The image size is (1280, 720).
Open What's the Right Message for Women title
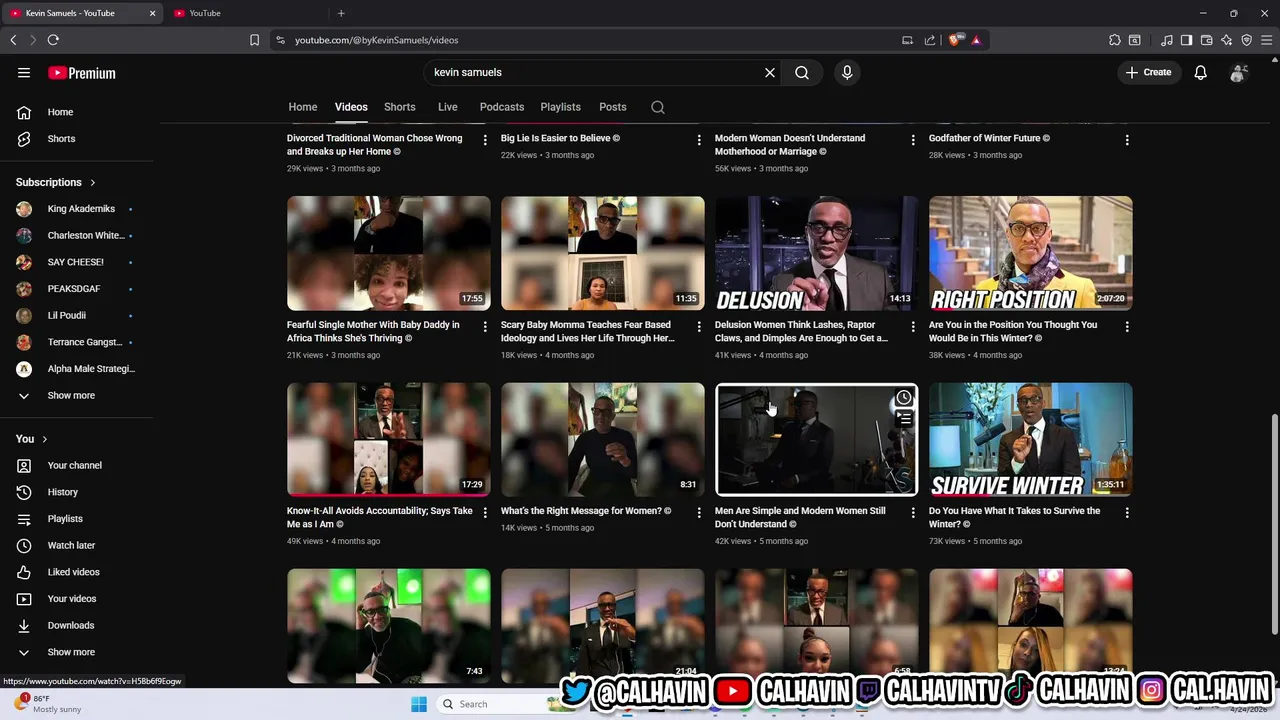(x=586, y=511)
